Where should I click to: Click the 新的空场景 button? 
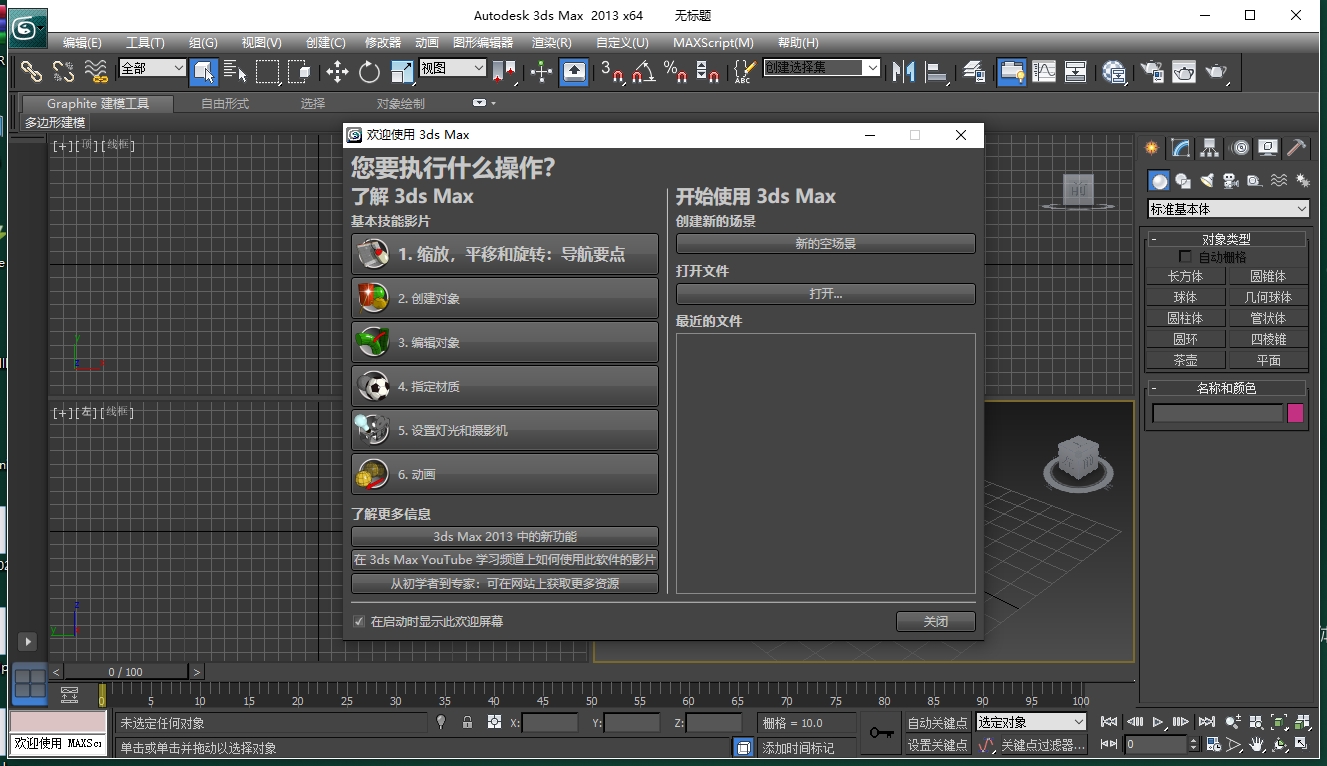click(825, 244)
